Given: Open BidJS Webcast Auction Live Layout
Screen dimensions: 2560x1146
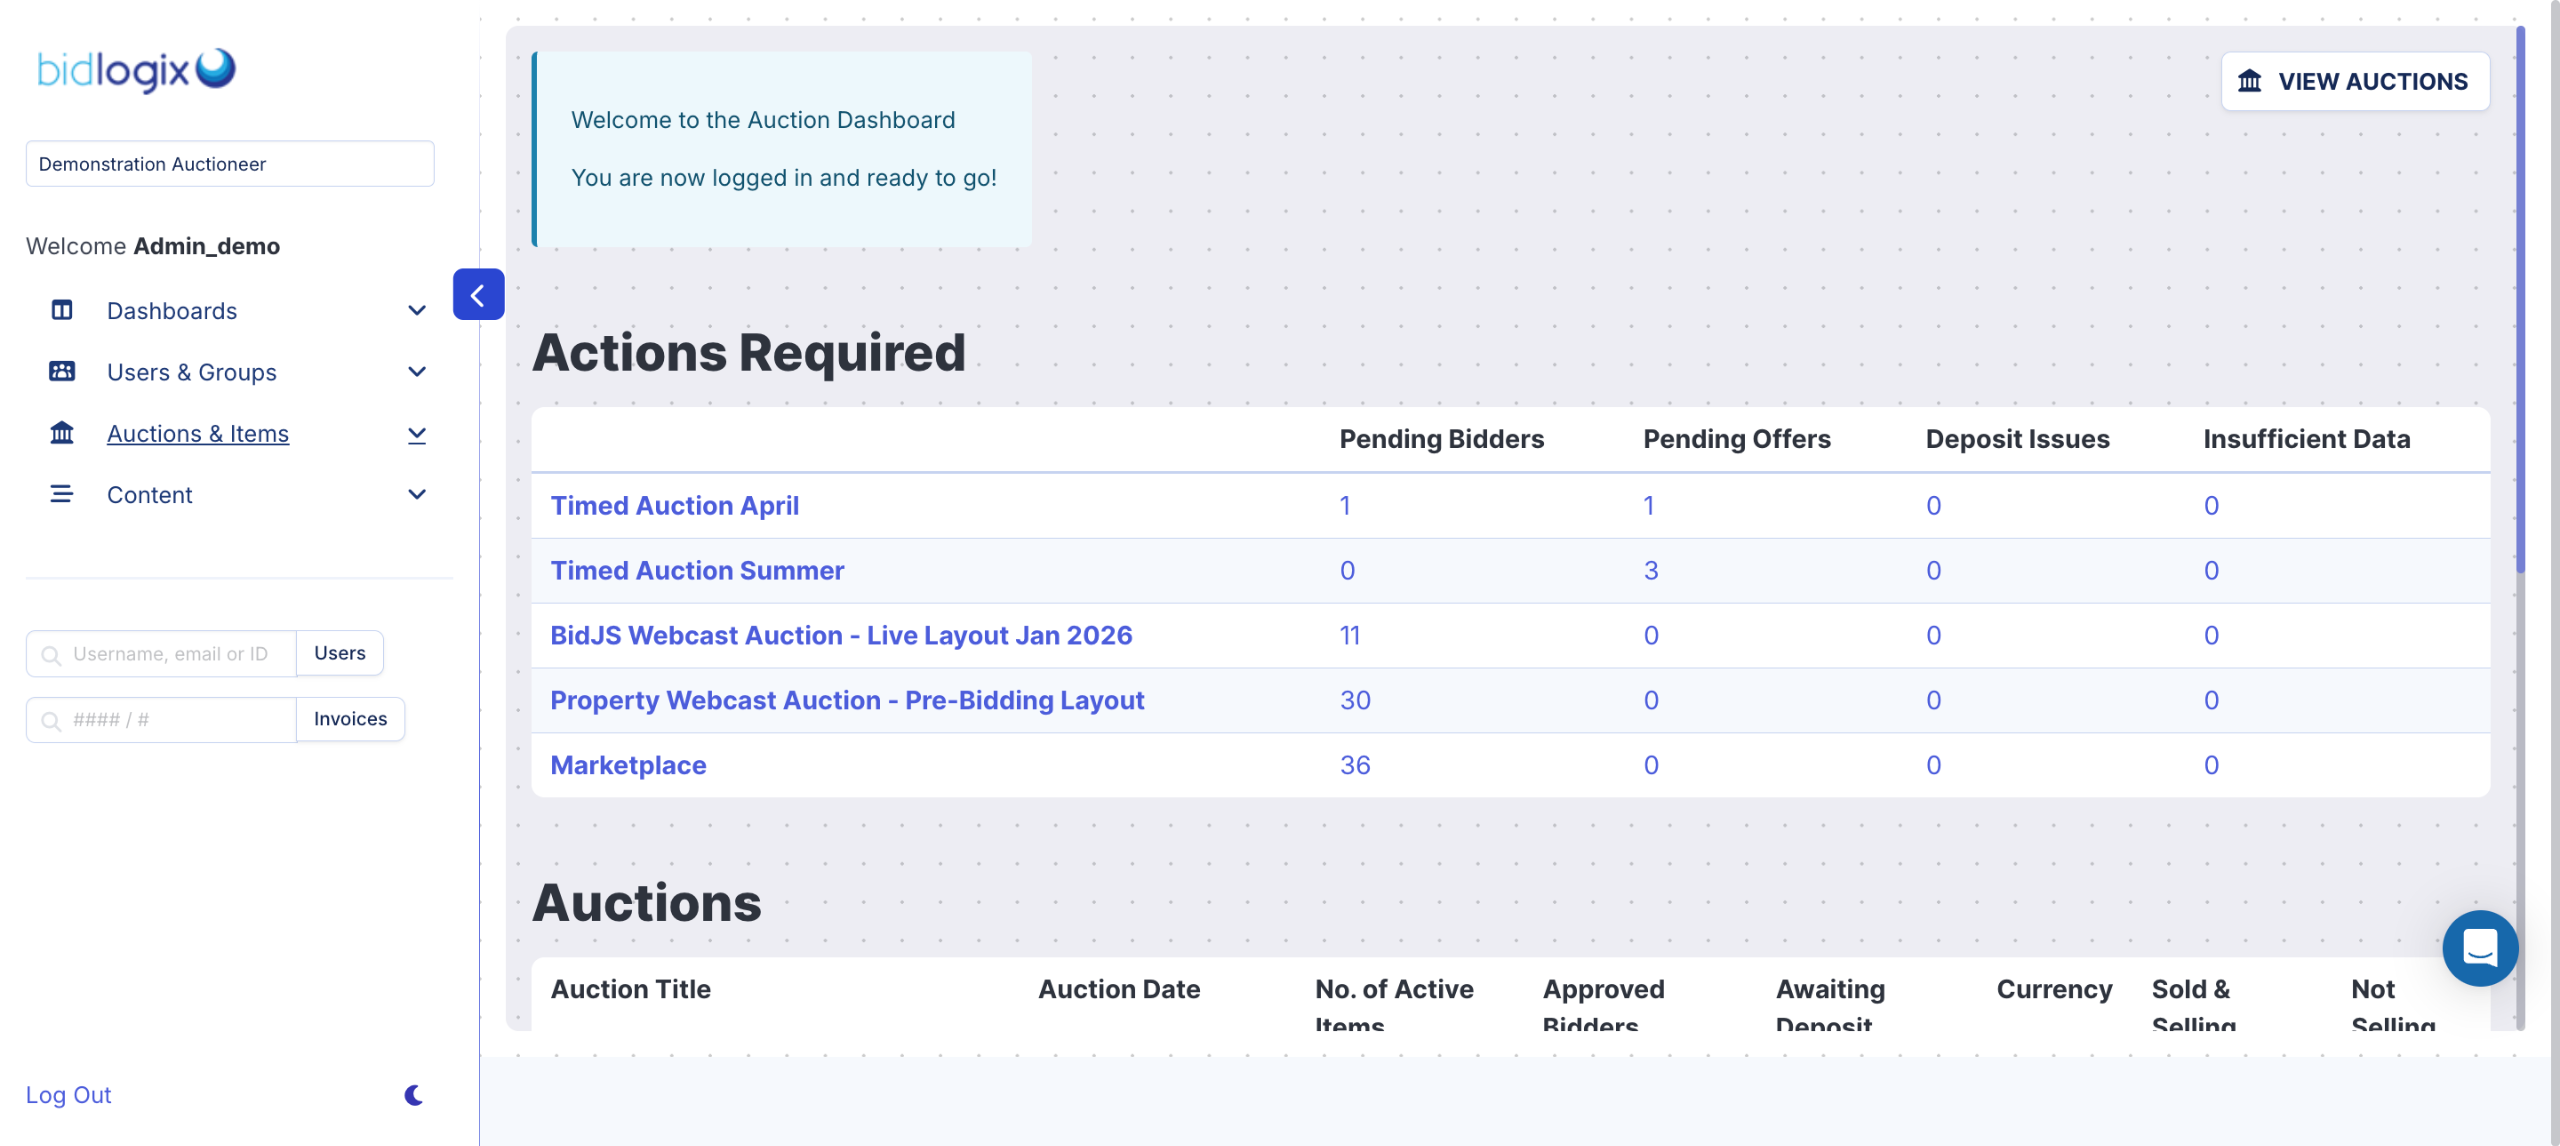Looking at the screenshot, I should point(841,635).
